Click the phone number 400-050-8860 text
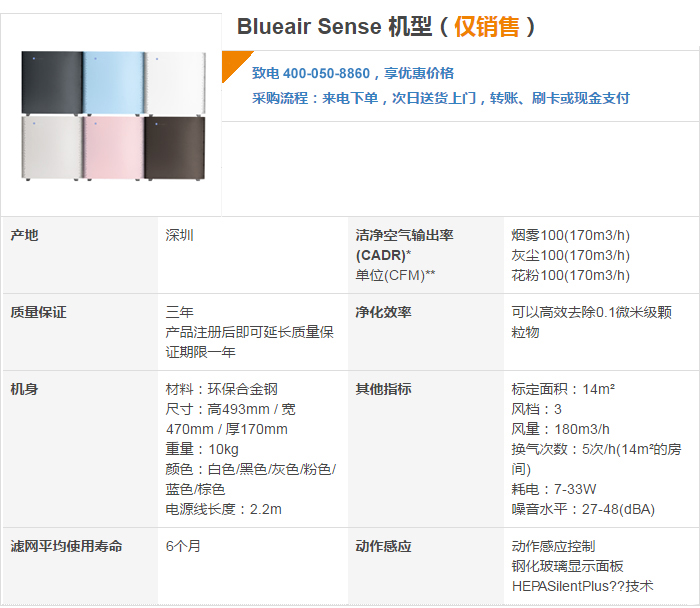This screenshot has height=608, width=700. coord(326,73)
